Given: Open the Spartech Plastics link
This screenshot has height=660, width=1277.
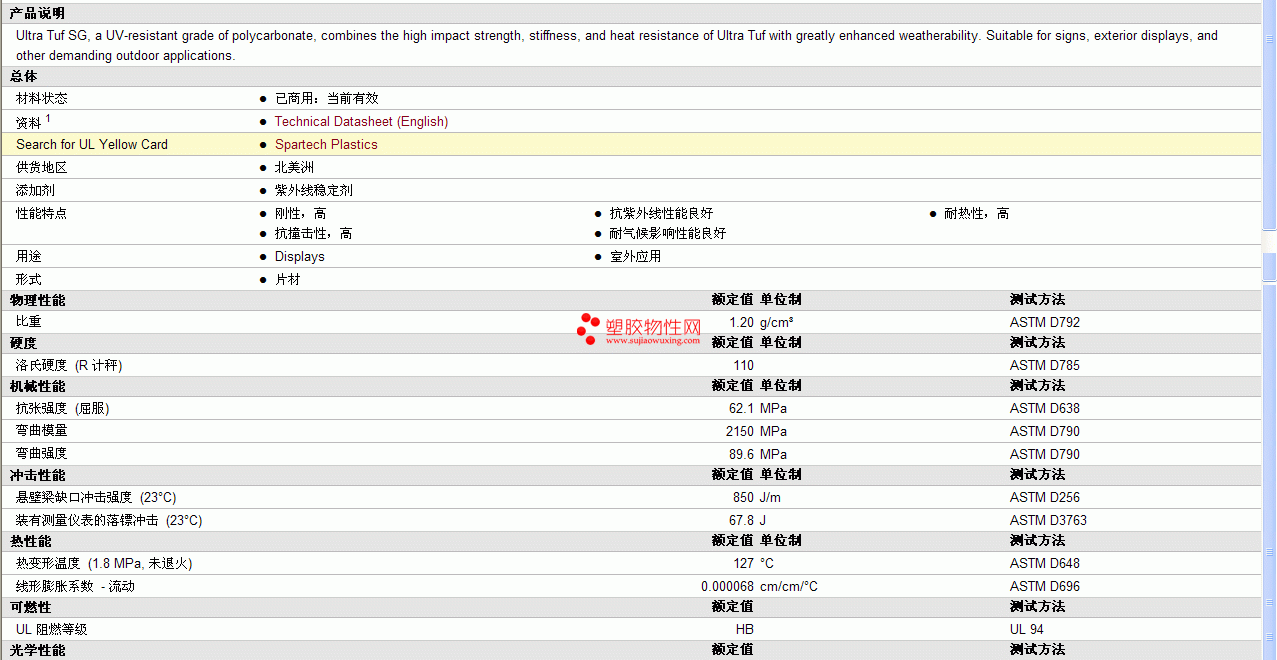Looking at the screenshot, I should click(326, 144).
